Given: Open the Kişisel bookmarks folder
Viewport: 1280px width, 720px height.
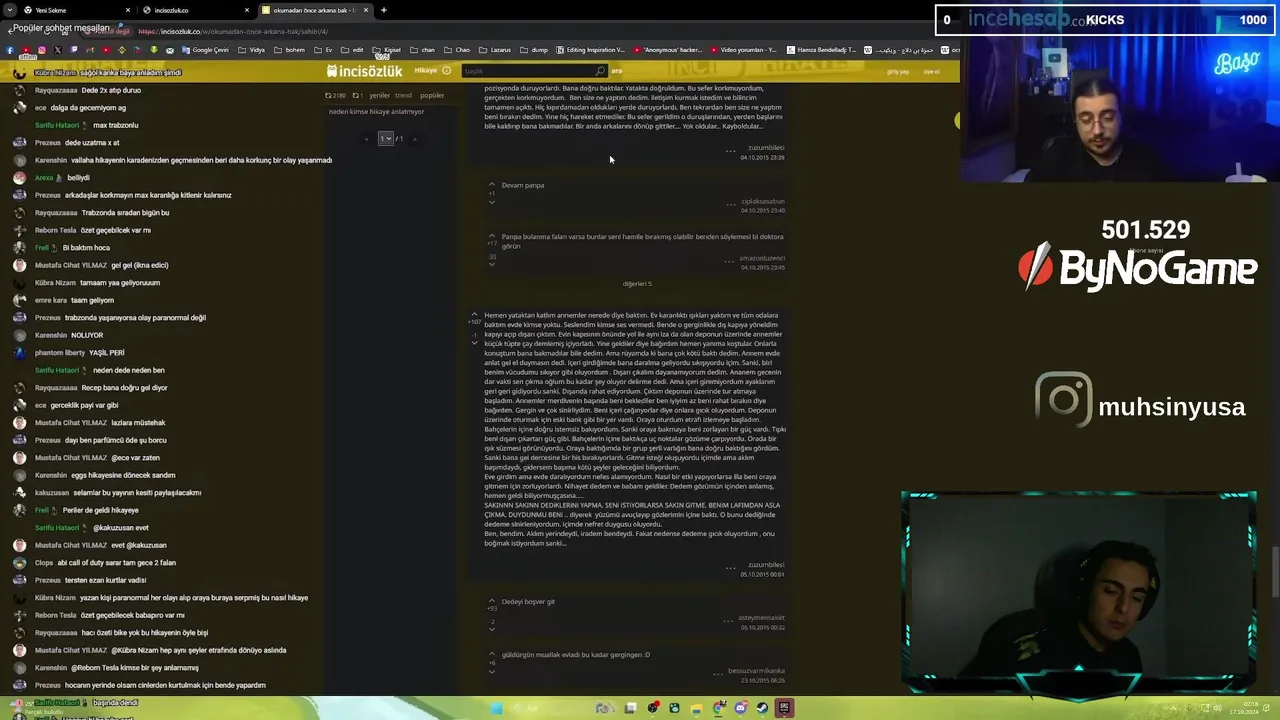Looking at the screenshot, I should 388,50.
